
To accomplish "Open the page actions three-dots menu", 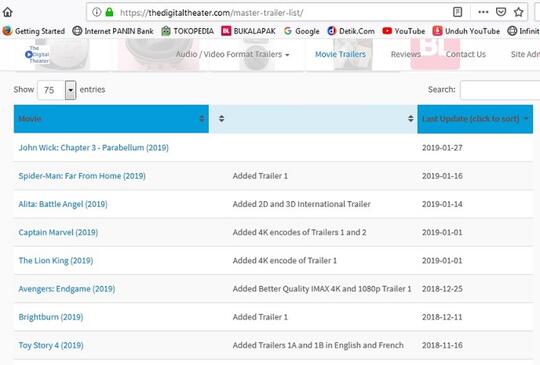I will [x=483, y=12].
